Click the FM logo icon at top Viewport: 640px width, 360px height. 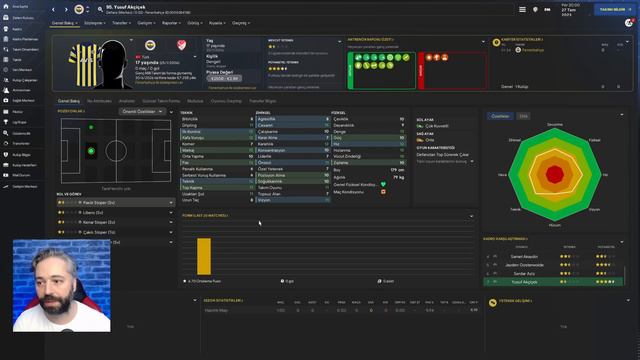[x=547, y=9]
